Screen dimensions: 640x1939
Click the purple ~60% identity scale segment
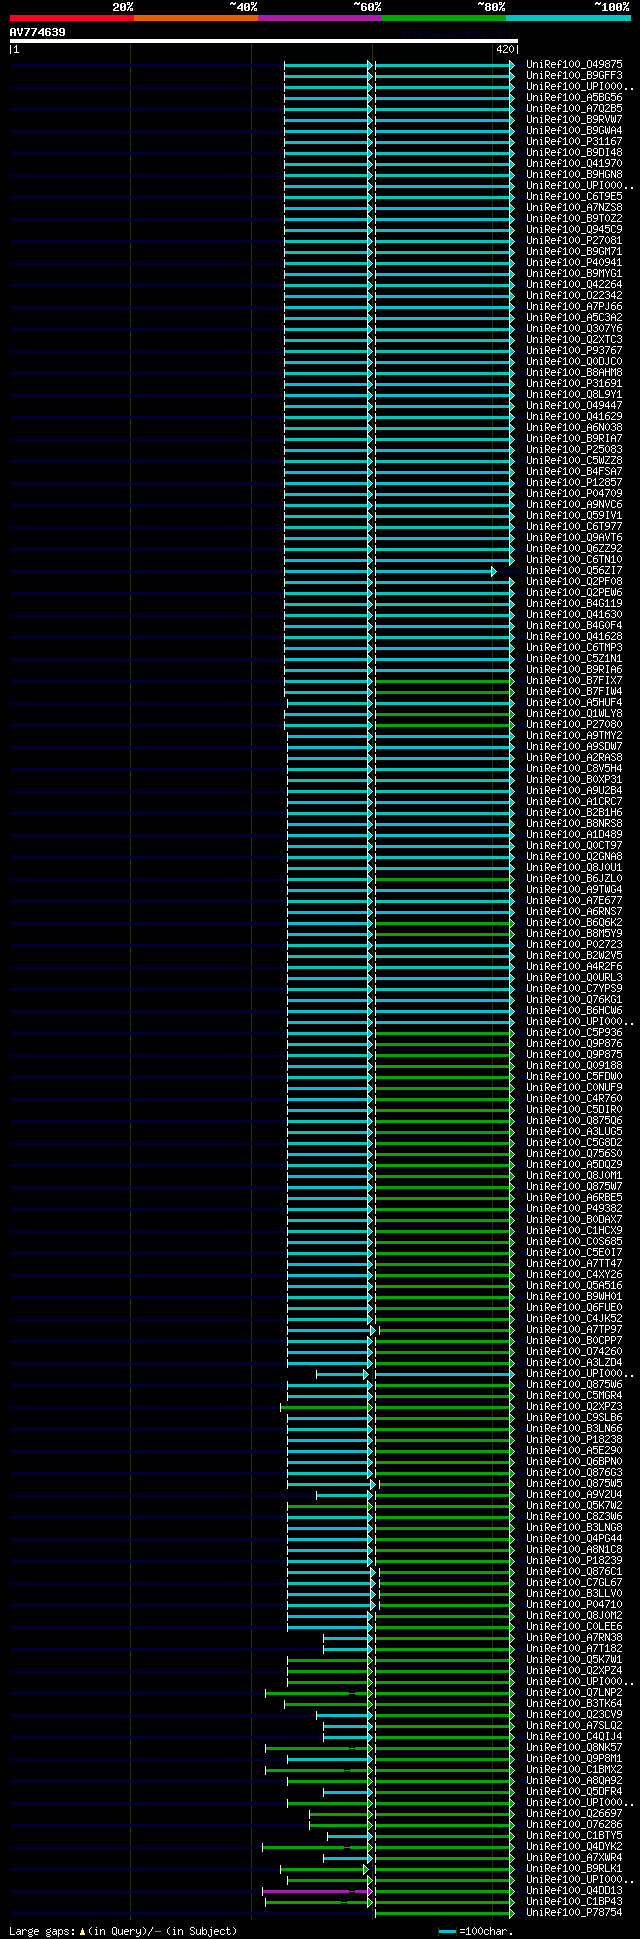click(319, 18)
